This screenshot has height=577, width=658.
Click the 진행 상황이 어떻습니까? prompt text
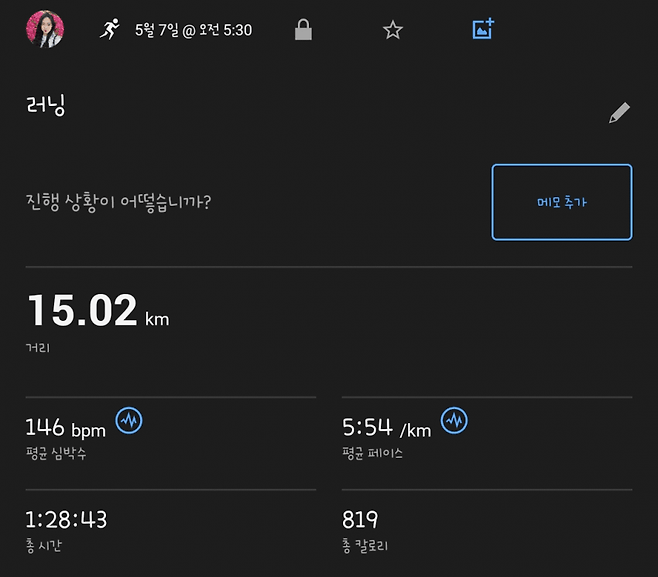point(118,201)
